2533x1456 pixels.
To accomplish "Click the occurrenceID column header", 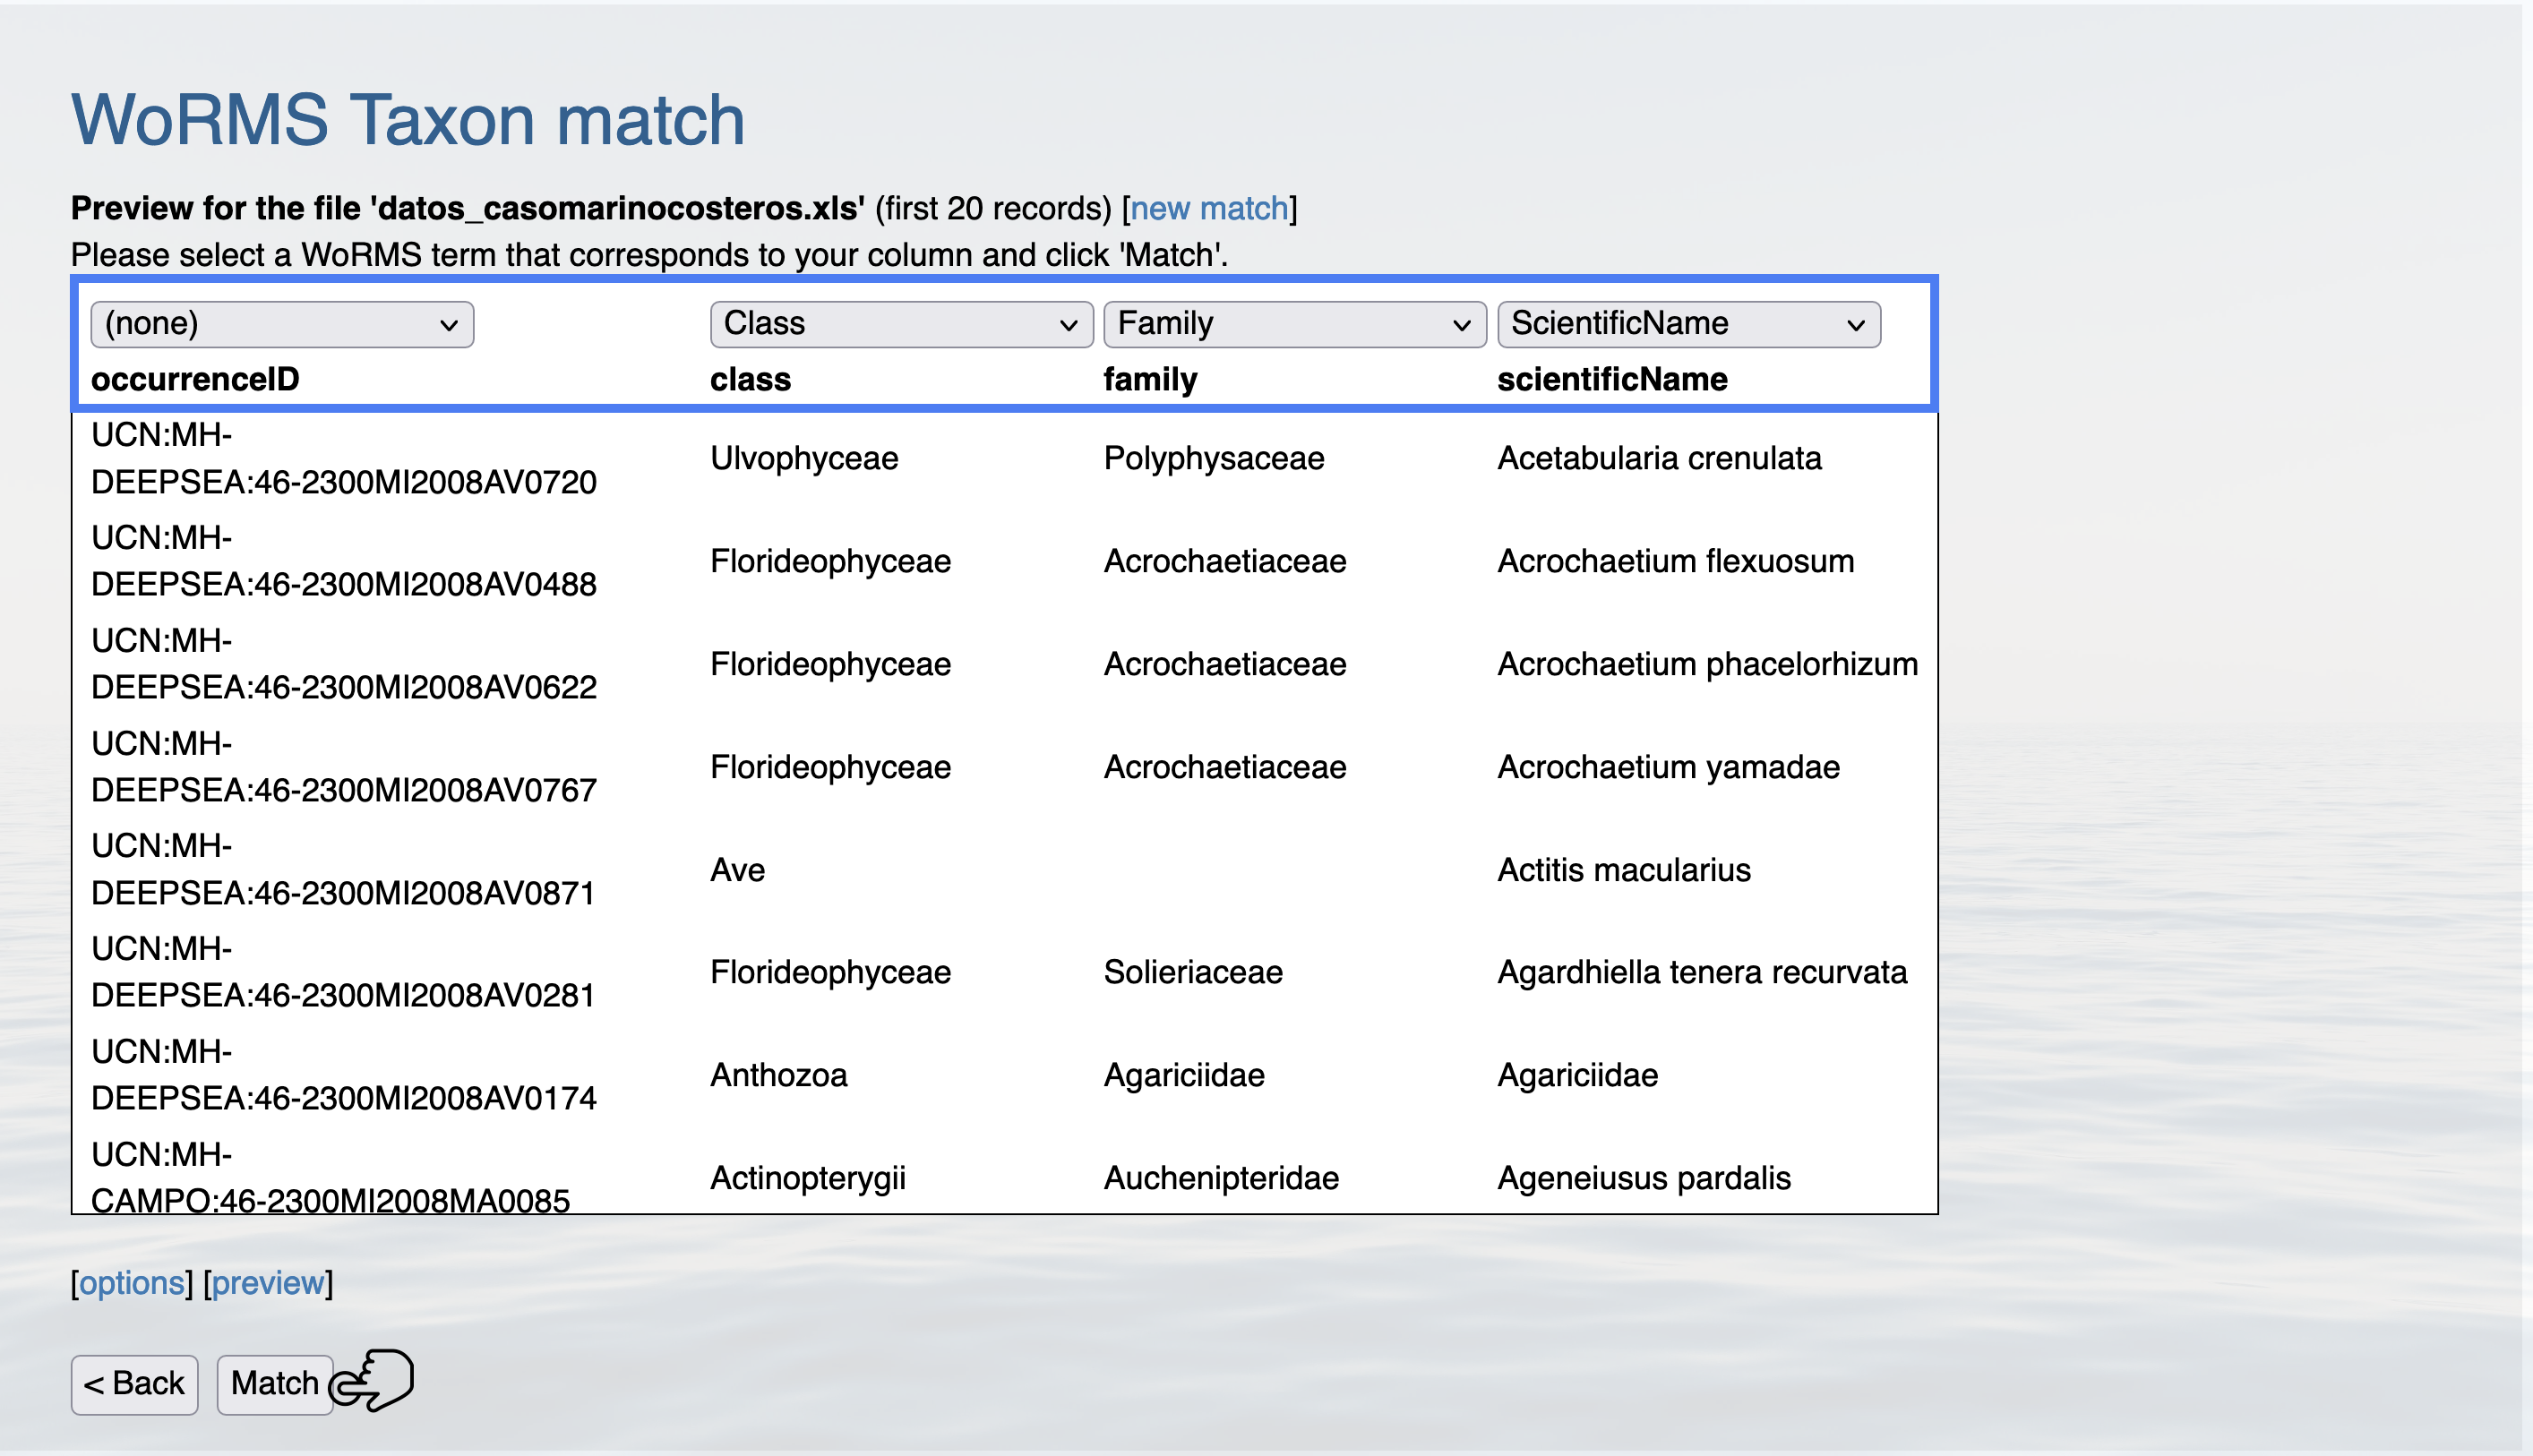I will pyautogui.click(x=195, y=379).
